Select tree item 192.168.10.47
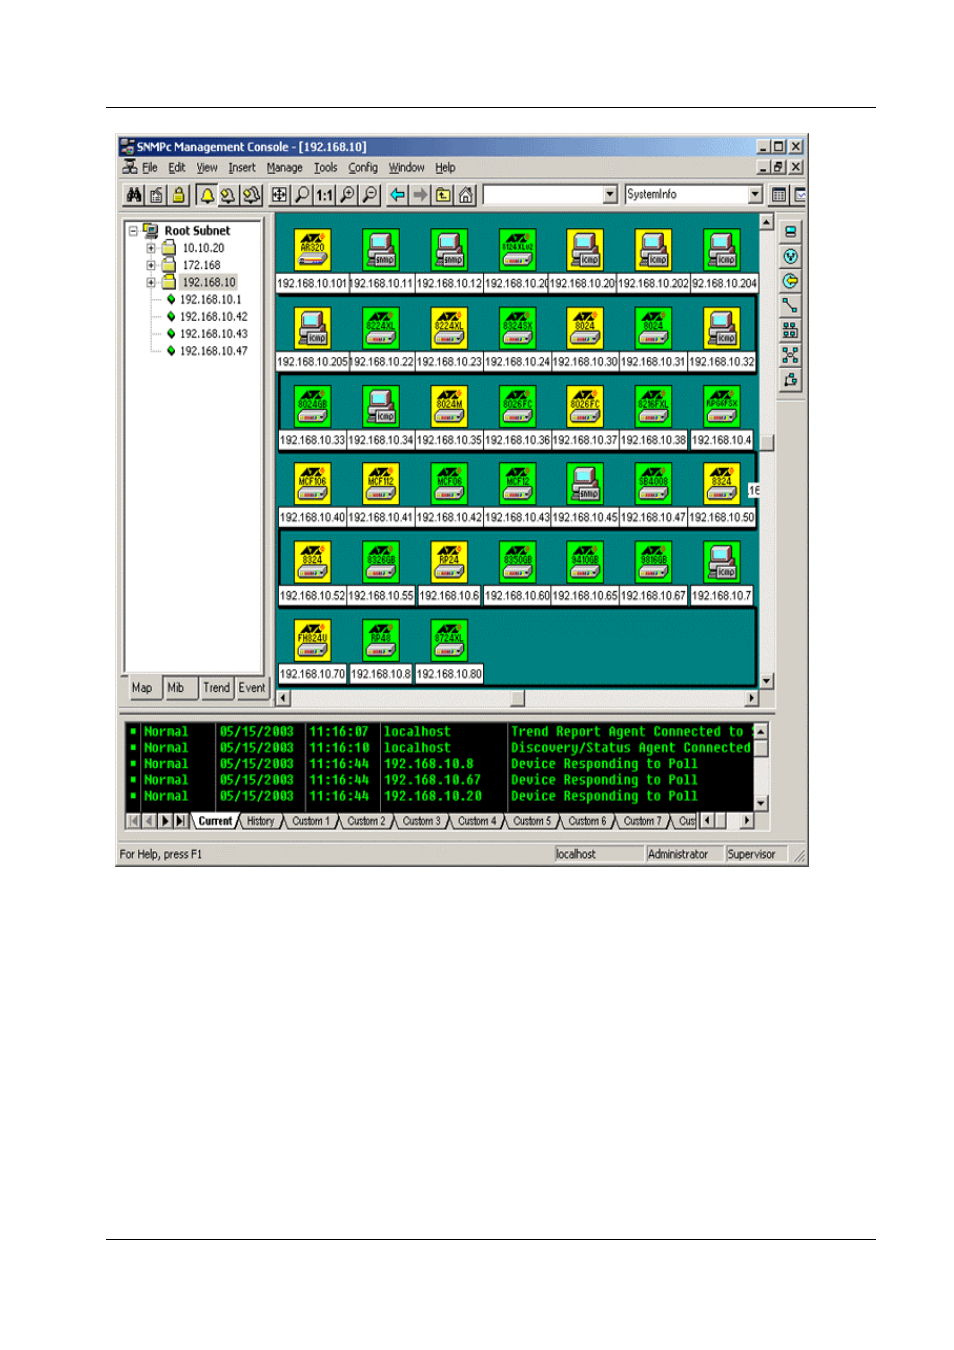The width and height of the screenshot is (954, 1350). [214, 351]
